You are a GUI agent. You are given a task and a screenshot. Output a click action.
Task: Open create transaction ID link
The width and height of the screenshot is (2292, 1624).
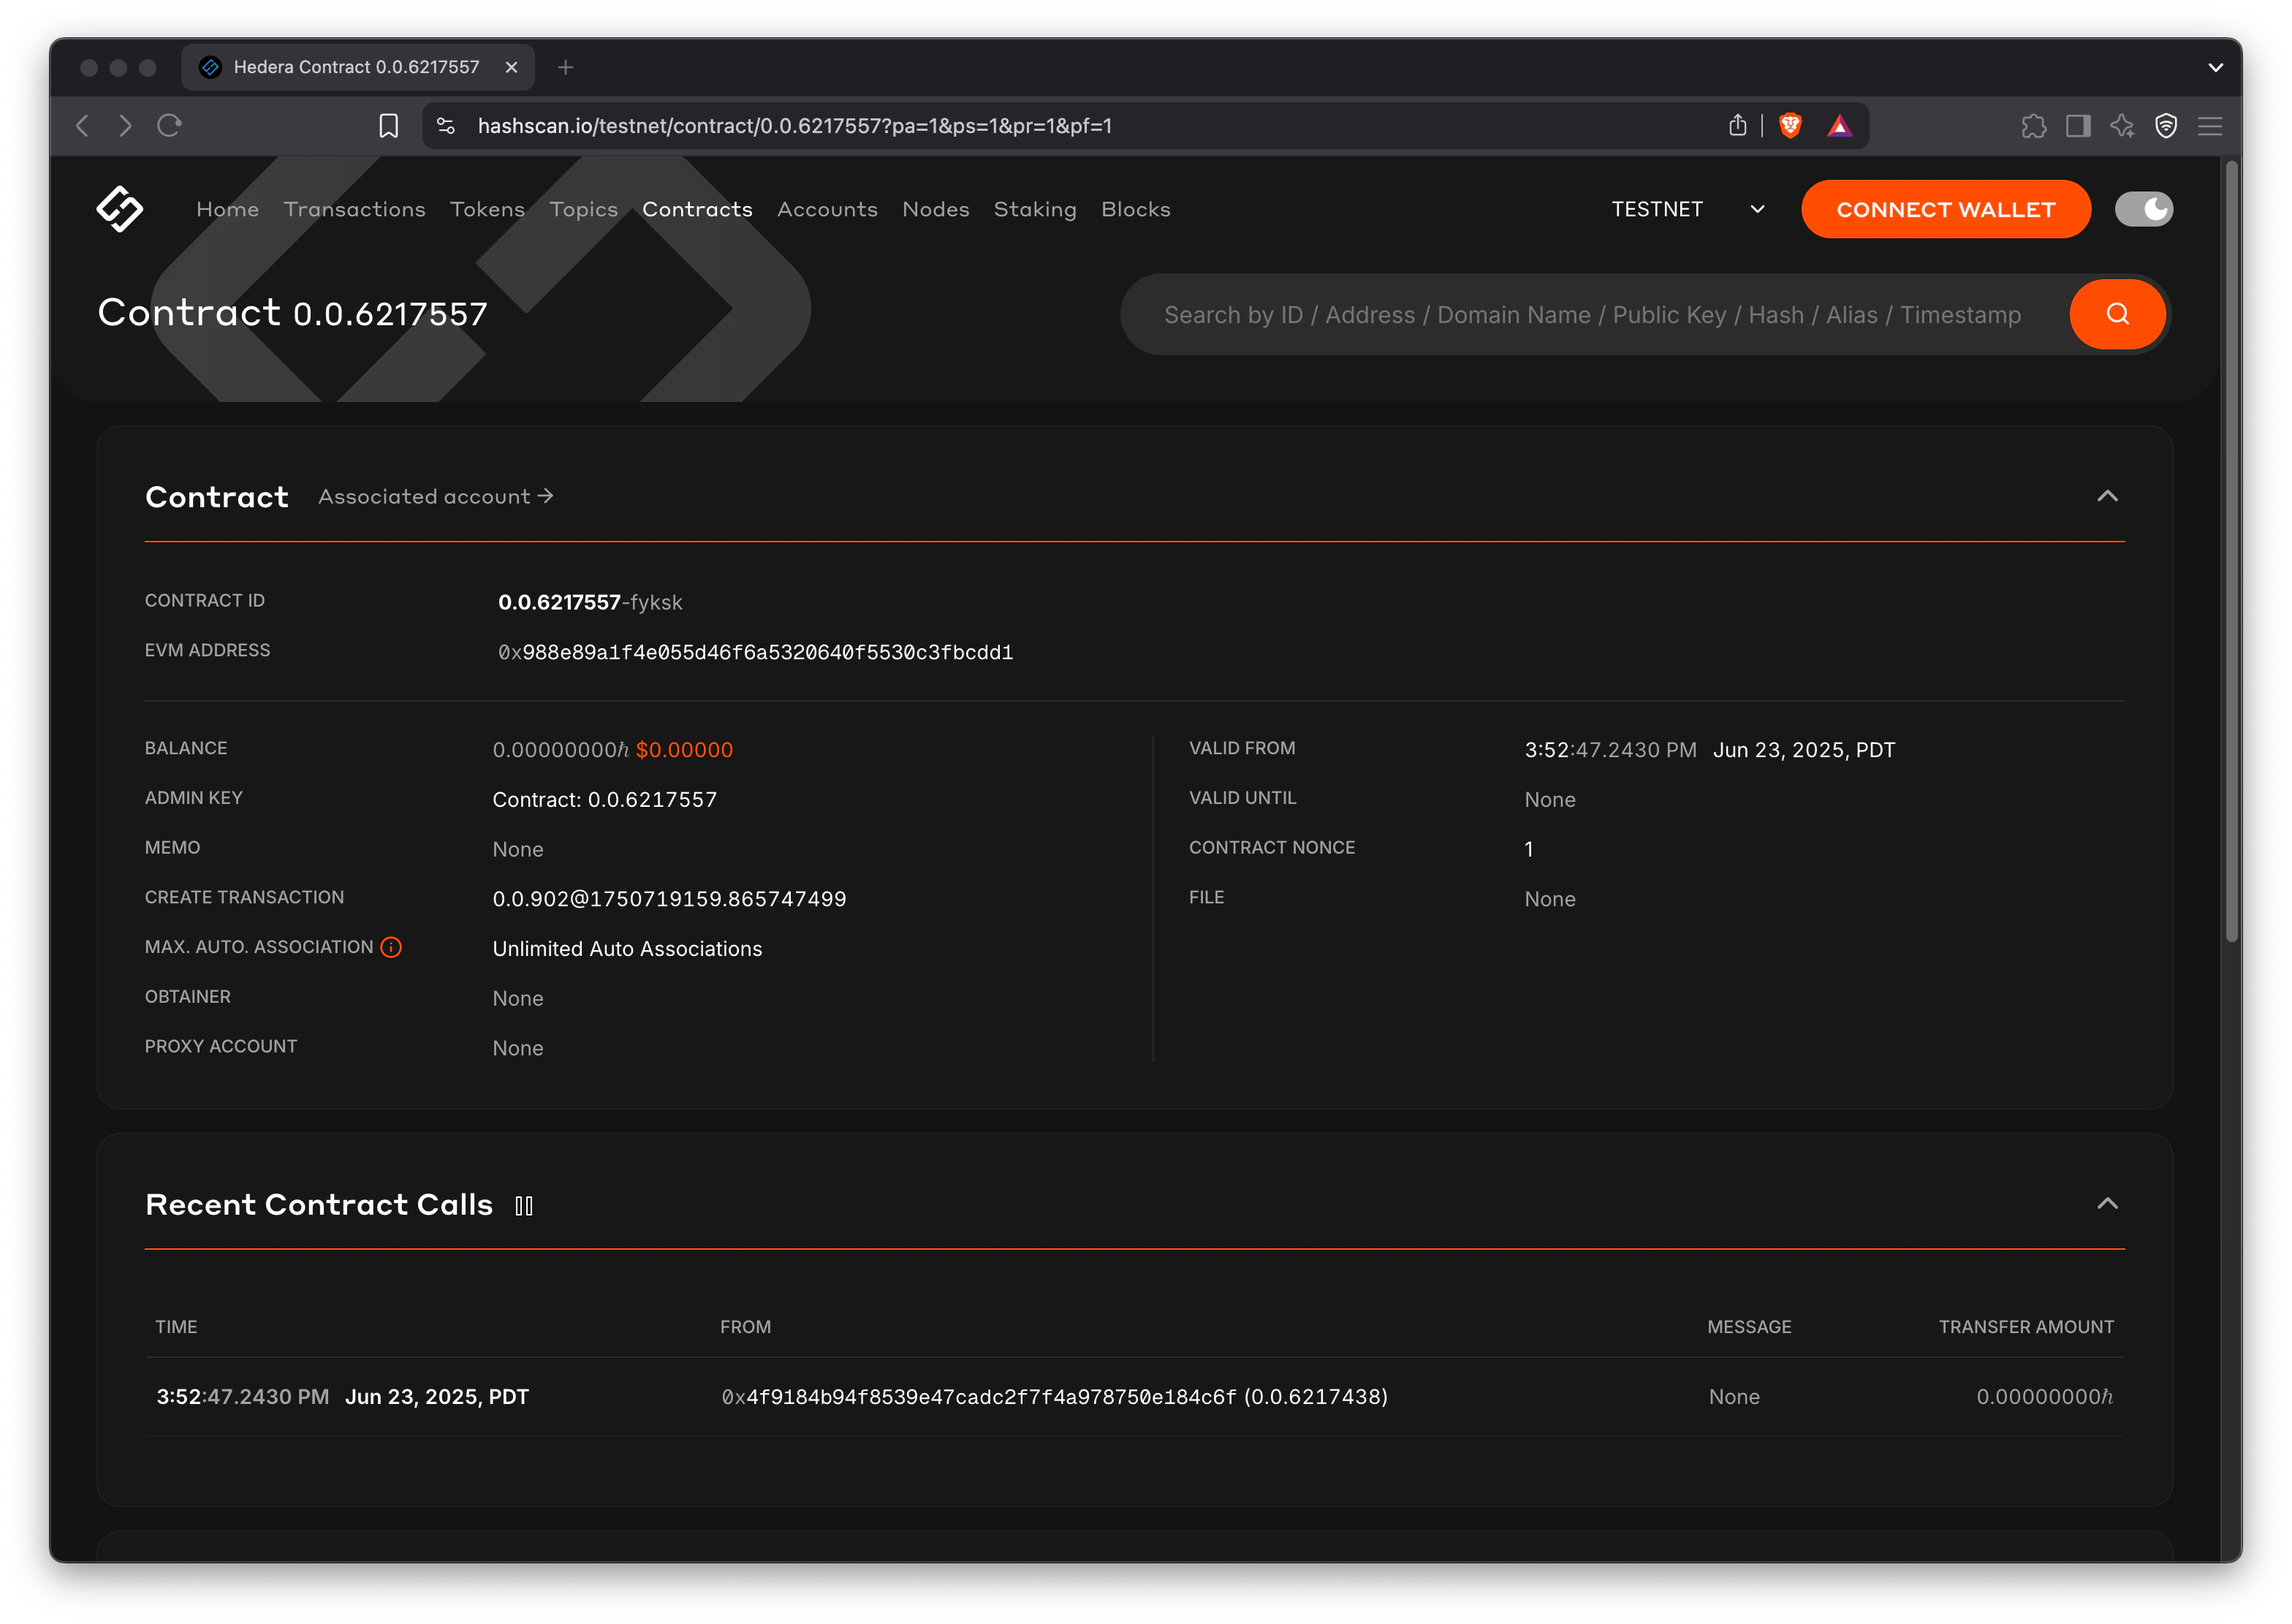coord(669,899)
